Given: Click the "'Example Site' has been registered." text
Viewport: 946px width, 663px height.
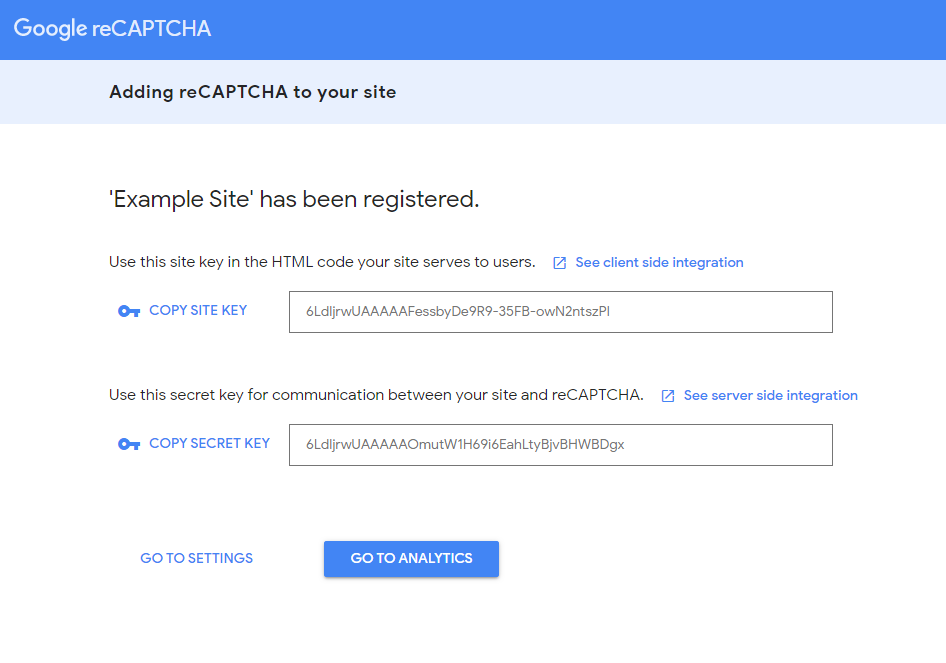Looking at the screenshot, I should point(294,199).
